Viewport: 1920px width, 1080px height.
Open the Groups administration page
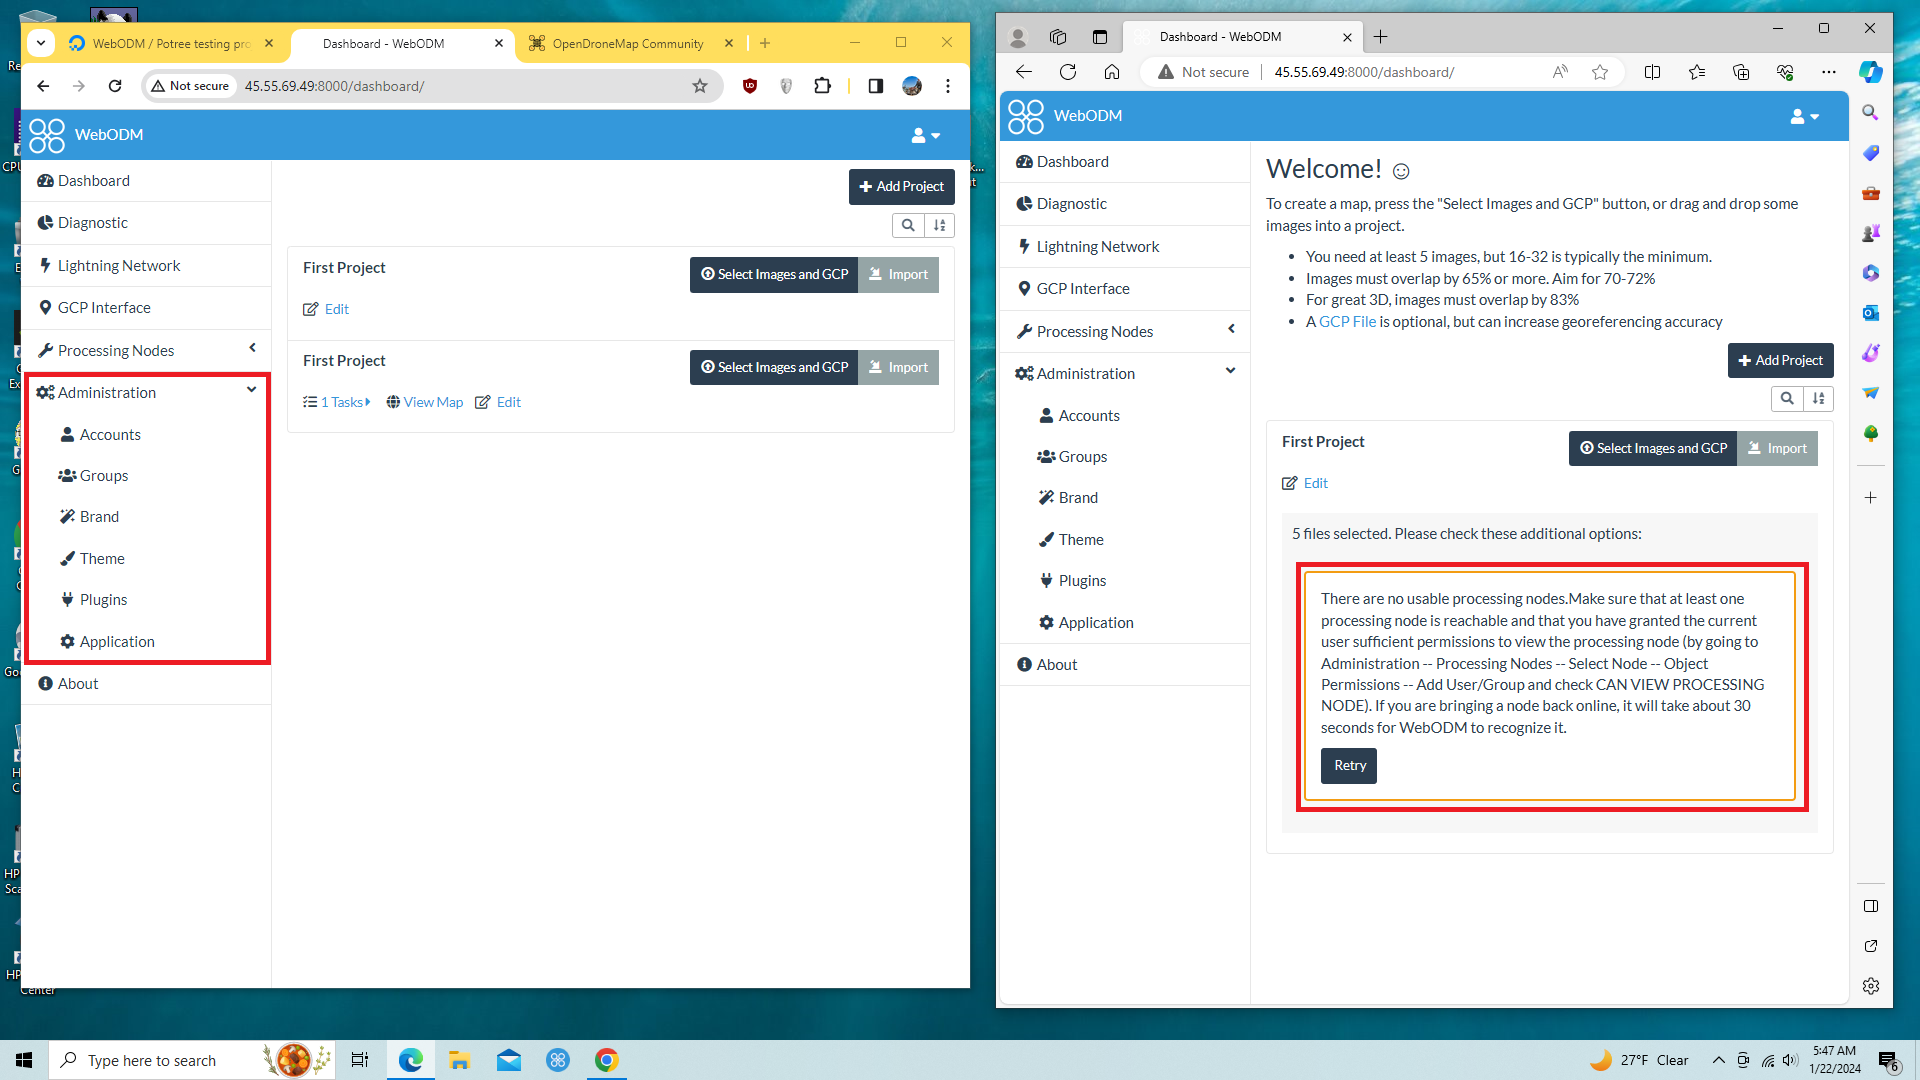pyautogui.click(x=102, y=475)
